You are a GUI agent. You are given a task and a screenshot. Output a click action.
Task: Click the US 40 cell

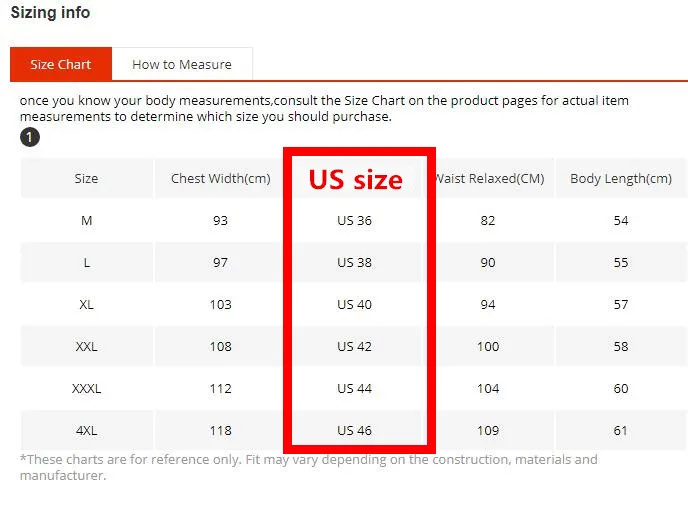pyautogui.click(x=355, y=304)
